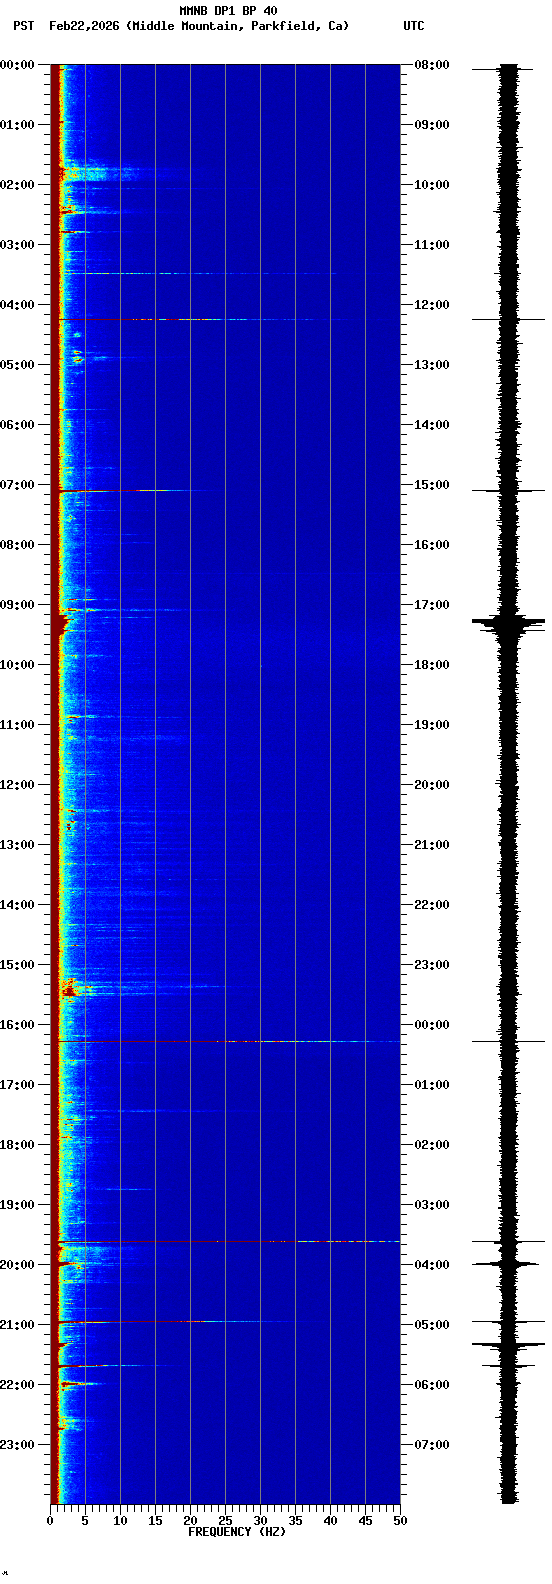Click the 00:00 PST time label
This screenshot has width=552, height=1584.
(16, 65)
